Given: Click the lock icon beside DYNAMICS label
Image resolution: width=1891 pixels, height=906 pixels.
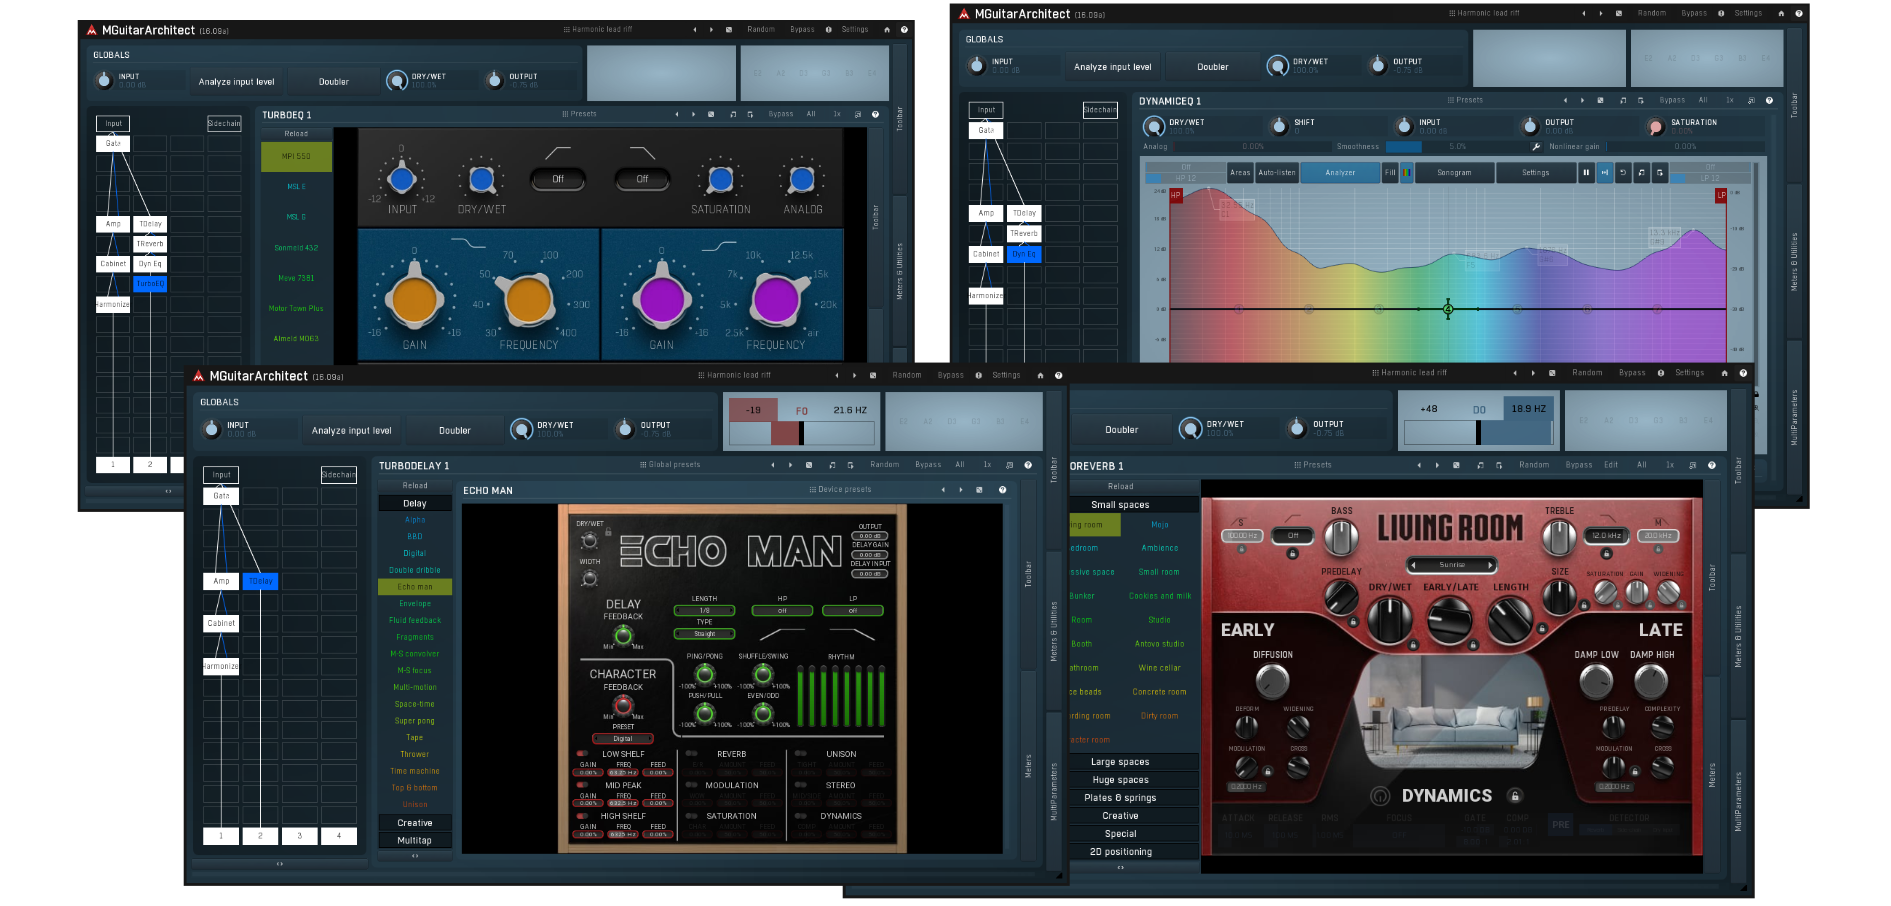Looking at the screenshot, I should pos(1515,796).
